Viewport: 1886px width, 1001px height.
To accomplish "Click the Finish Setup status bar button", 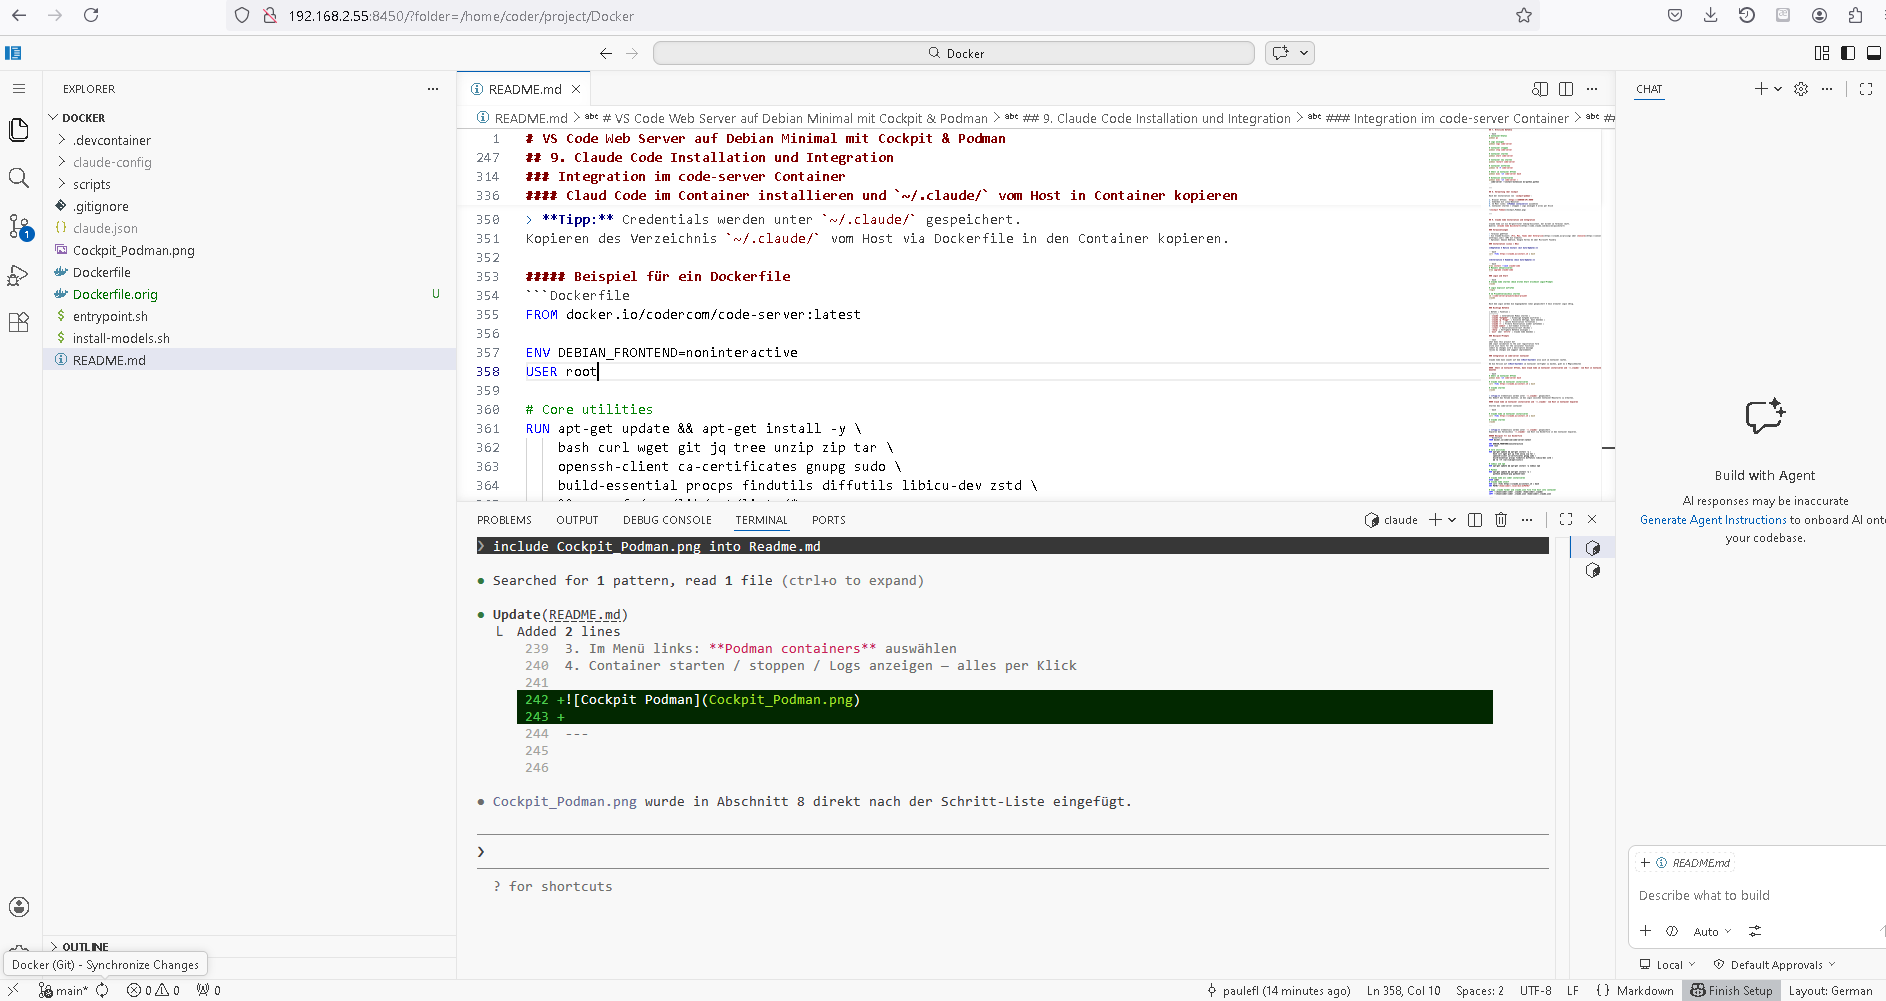I will tap(1731, 991).
